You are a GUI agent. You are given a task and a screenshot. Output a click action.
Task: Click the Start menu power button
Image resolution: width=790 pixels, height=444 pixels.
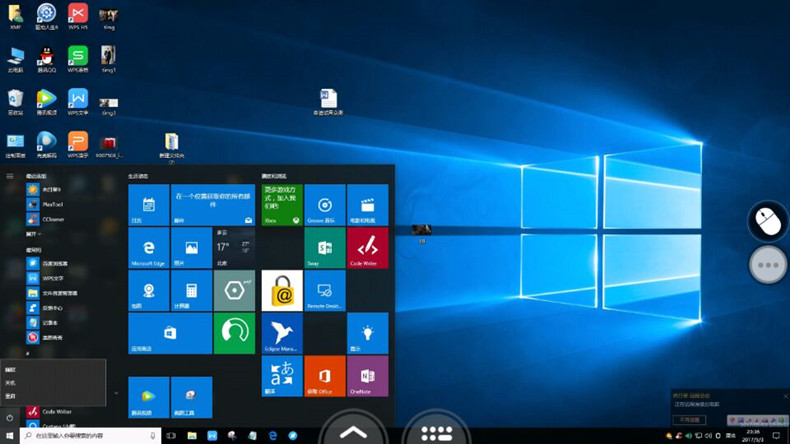(x=9, y=417)
